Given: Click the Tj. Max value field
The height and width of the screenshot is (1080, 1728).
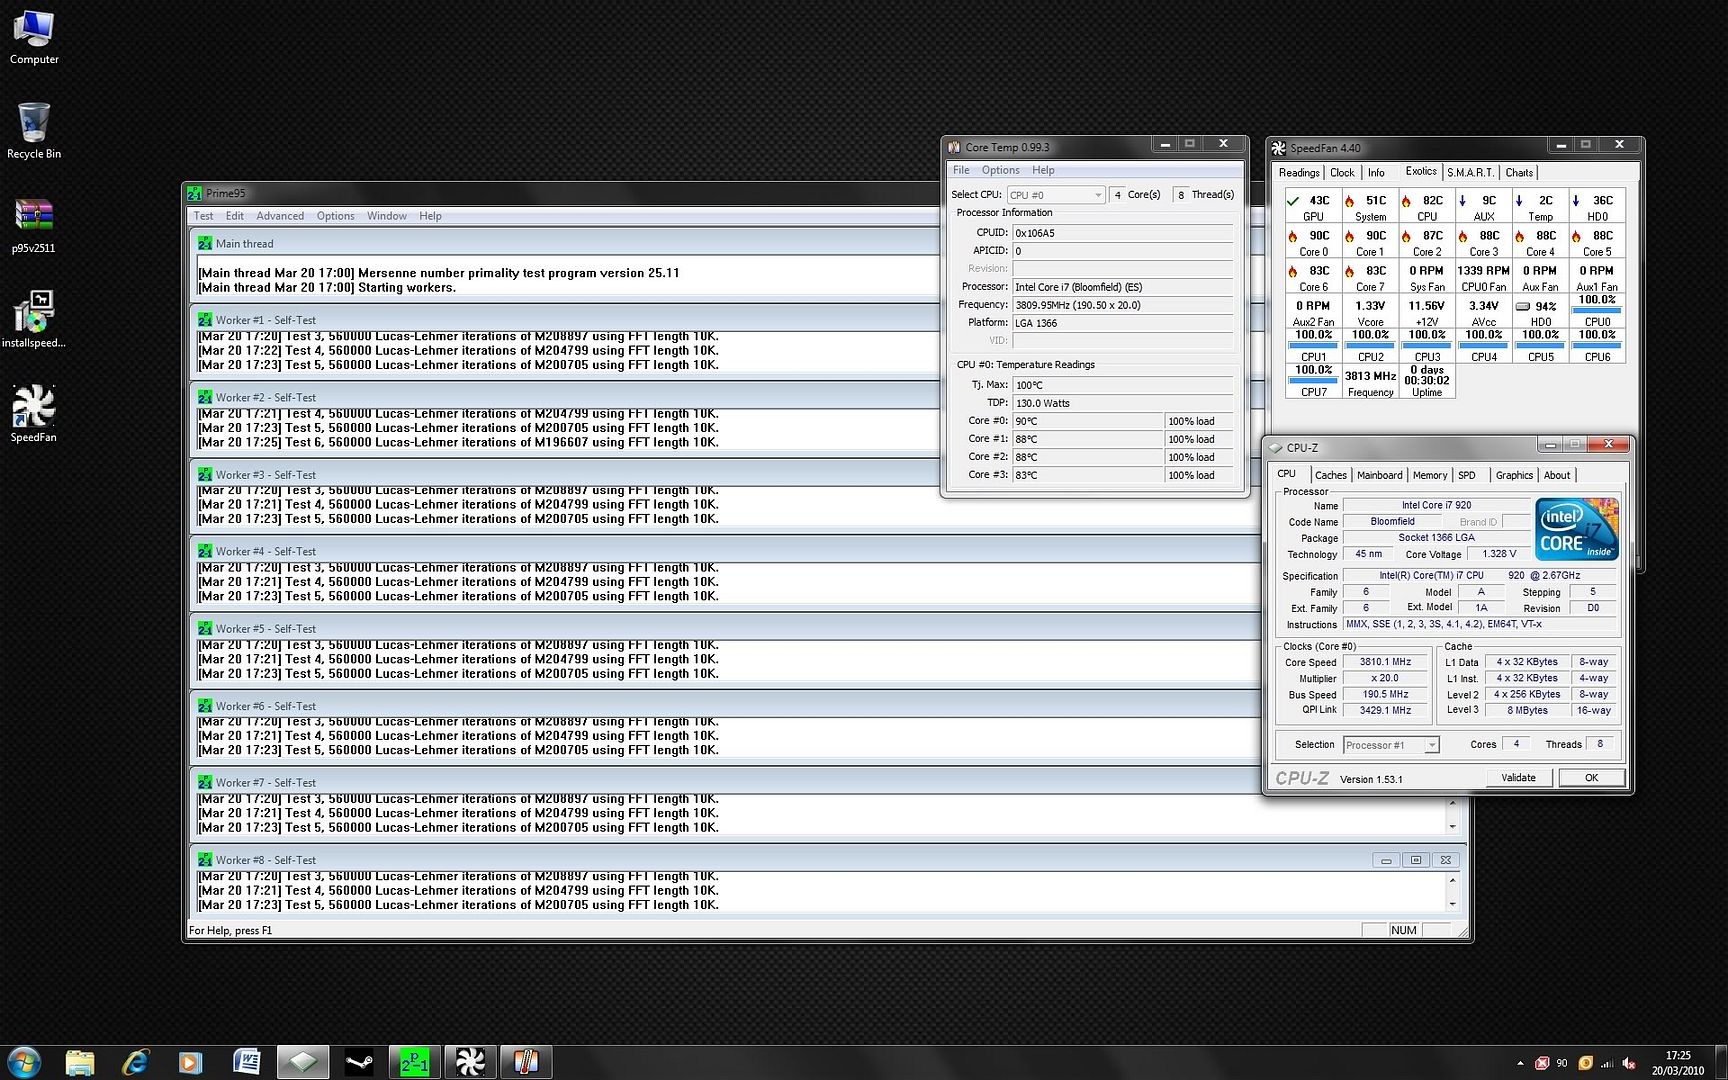Looking at the screenshot, I should click(1122, 385).
